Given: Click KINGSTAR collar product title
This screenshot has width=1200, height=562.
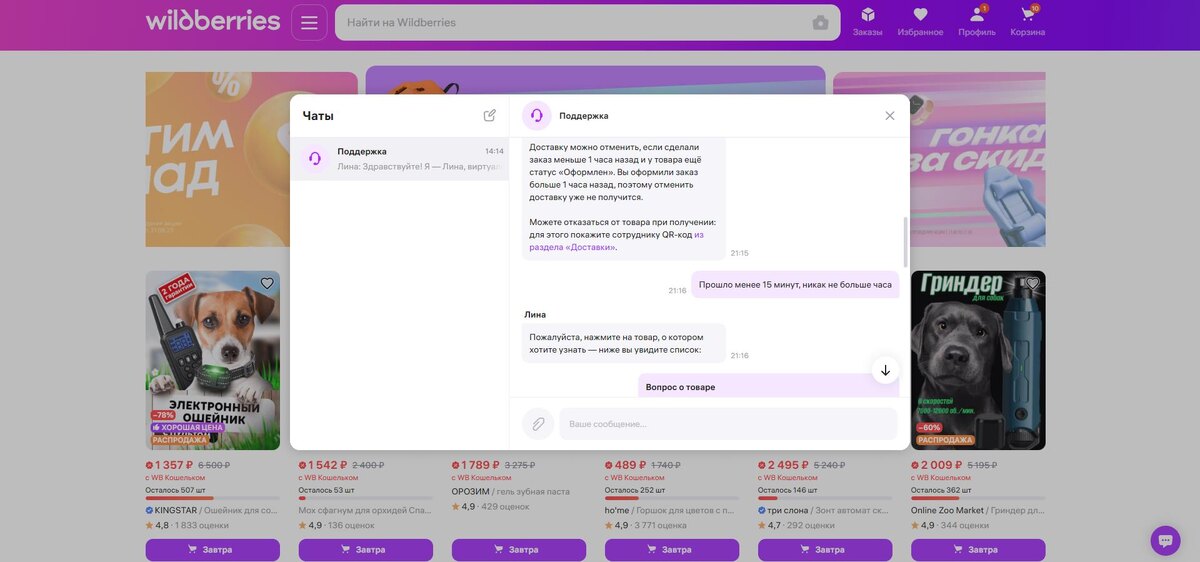Looking at the screenshot, I should pyautogui.click(x=213, y=510).
